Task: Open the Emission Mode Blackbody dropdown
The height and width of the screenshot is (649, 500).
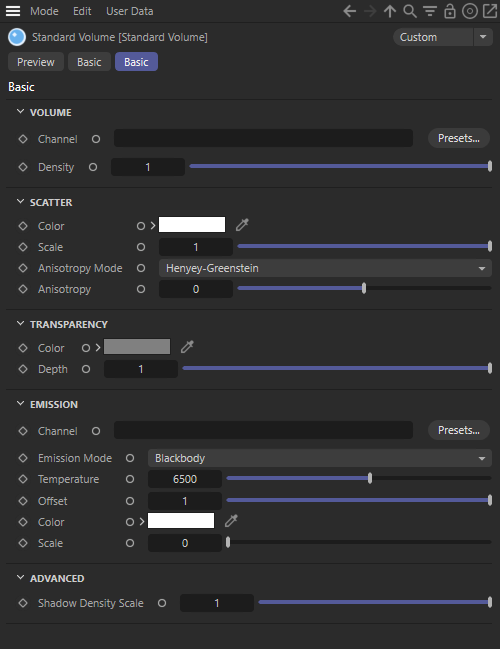Action: (x=320, y=458)
